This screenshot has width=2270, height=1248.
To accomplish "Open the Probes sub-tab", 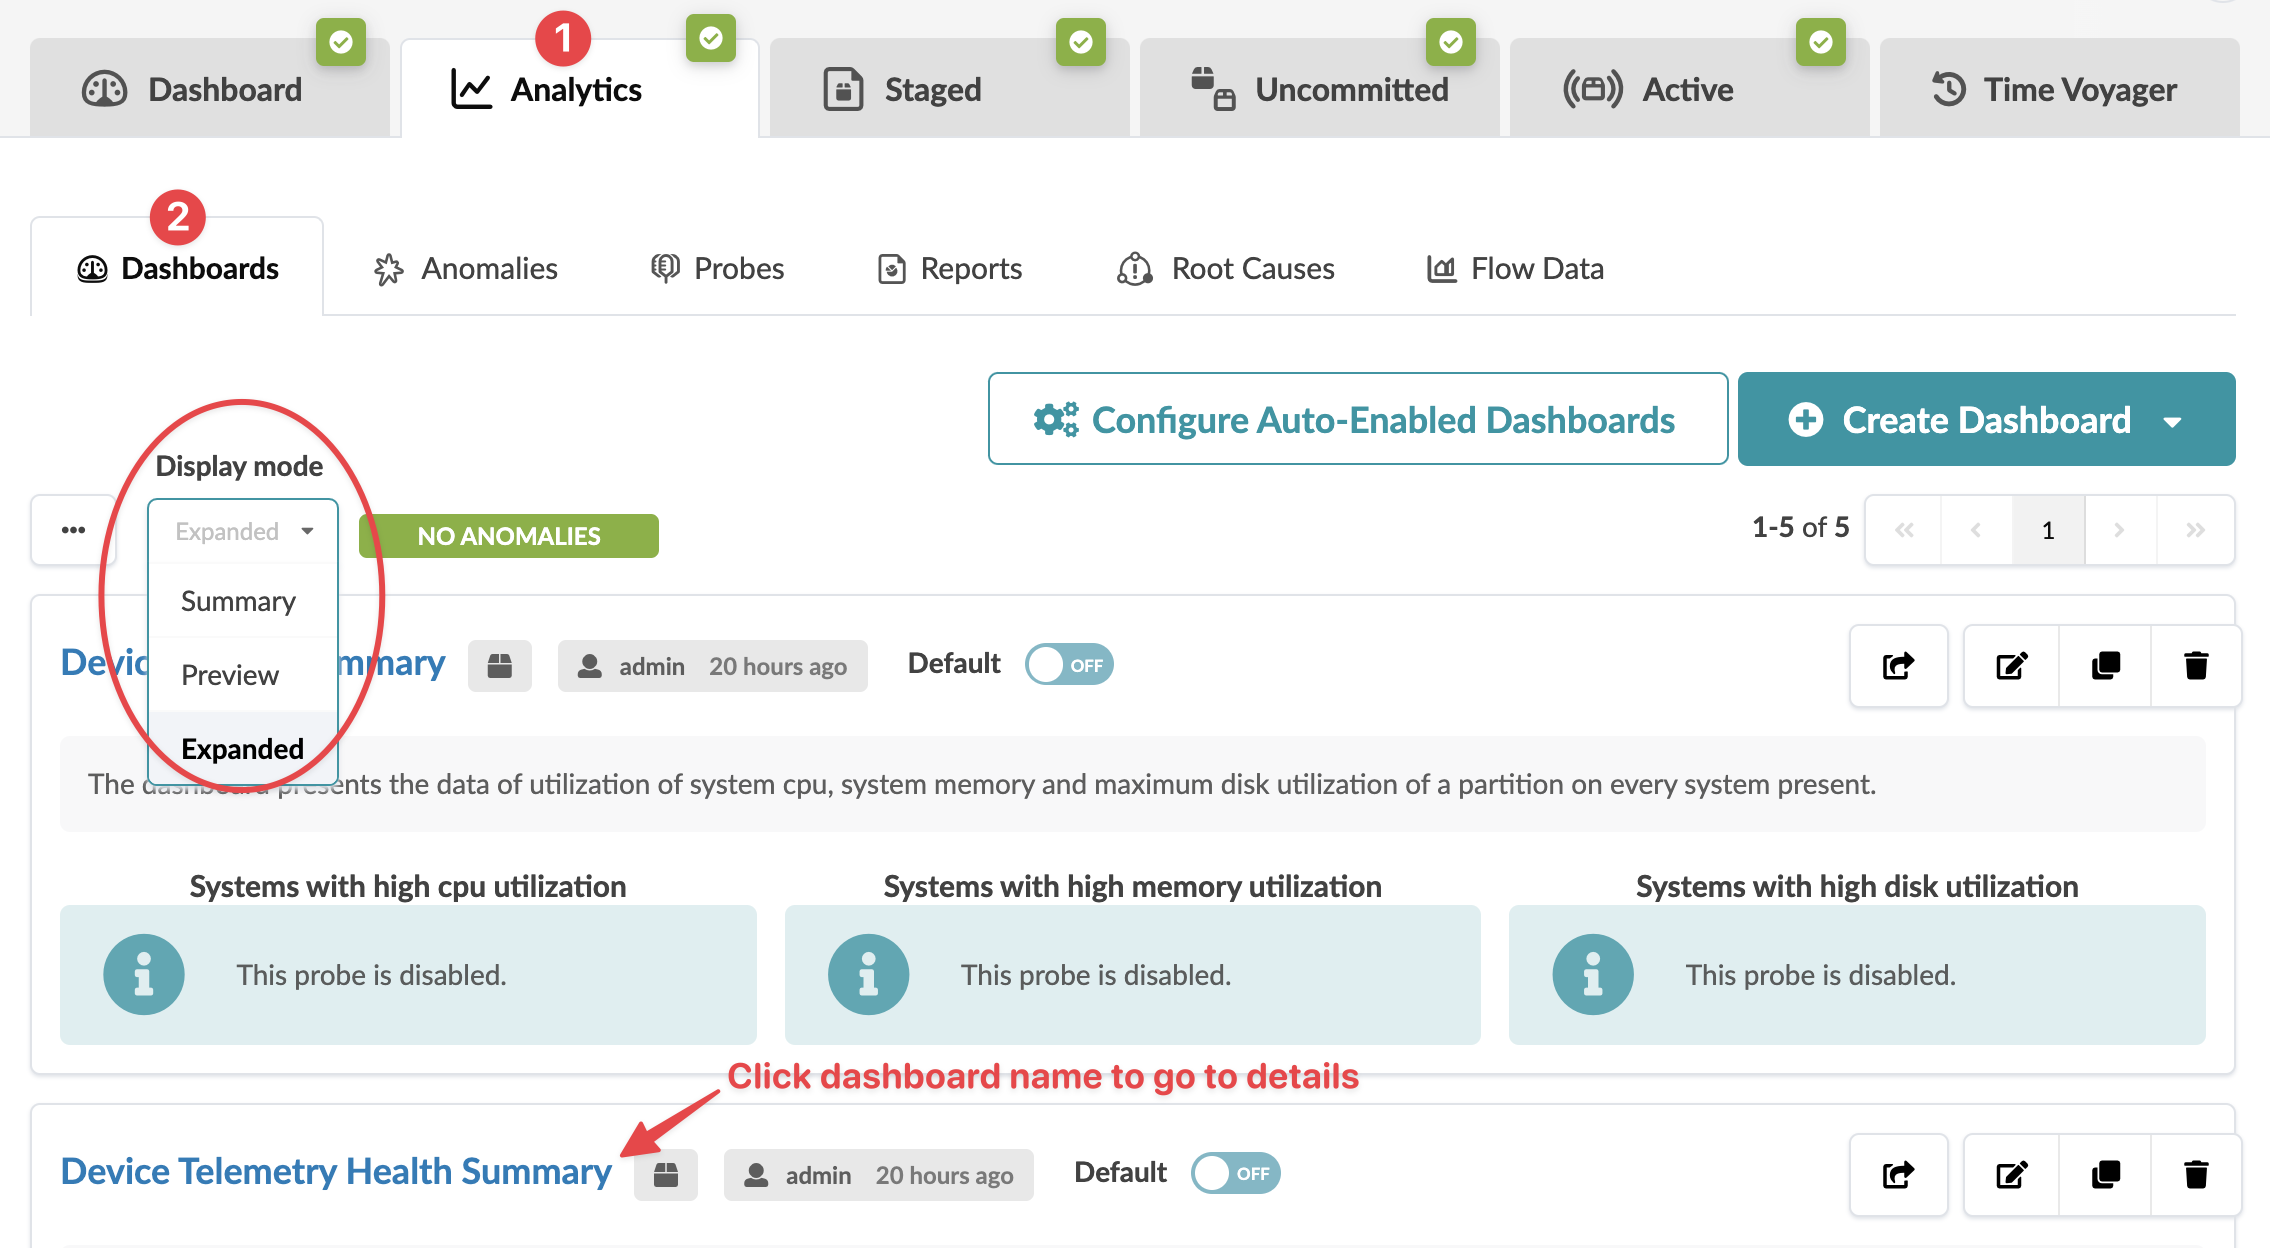I will click(x=717, y=269).
